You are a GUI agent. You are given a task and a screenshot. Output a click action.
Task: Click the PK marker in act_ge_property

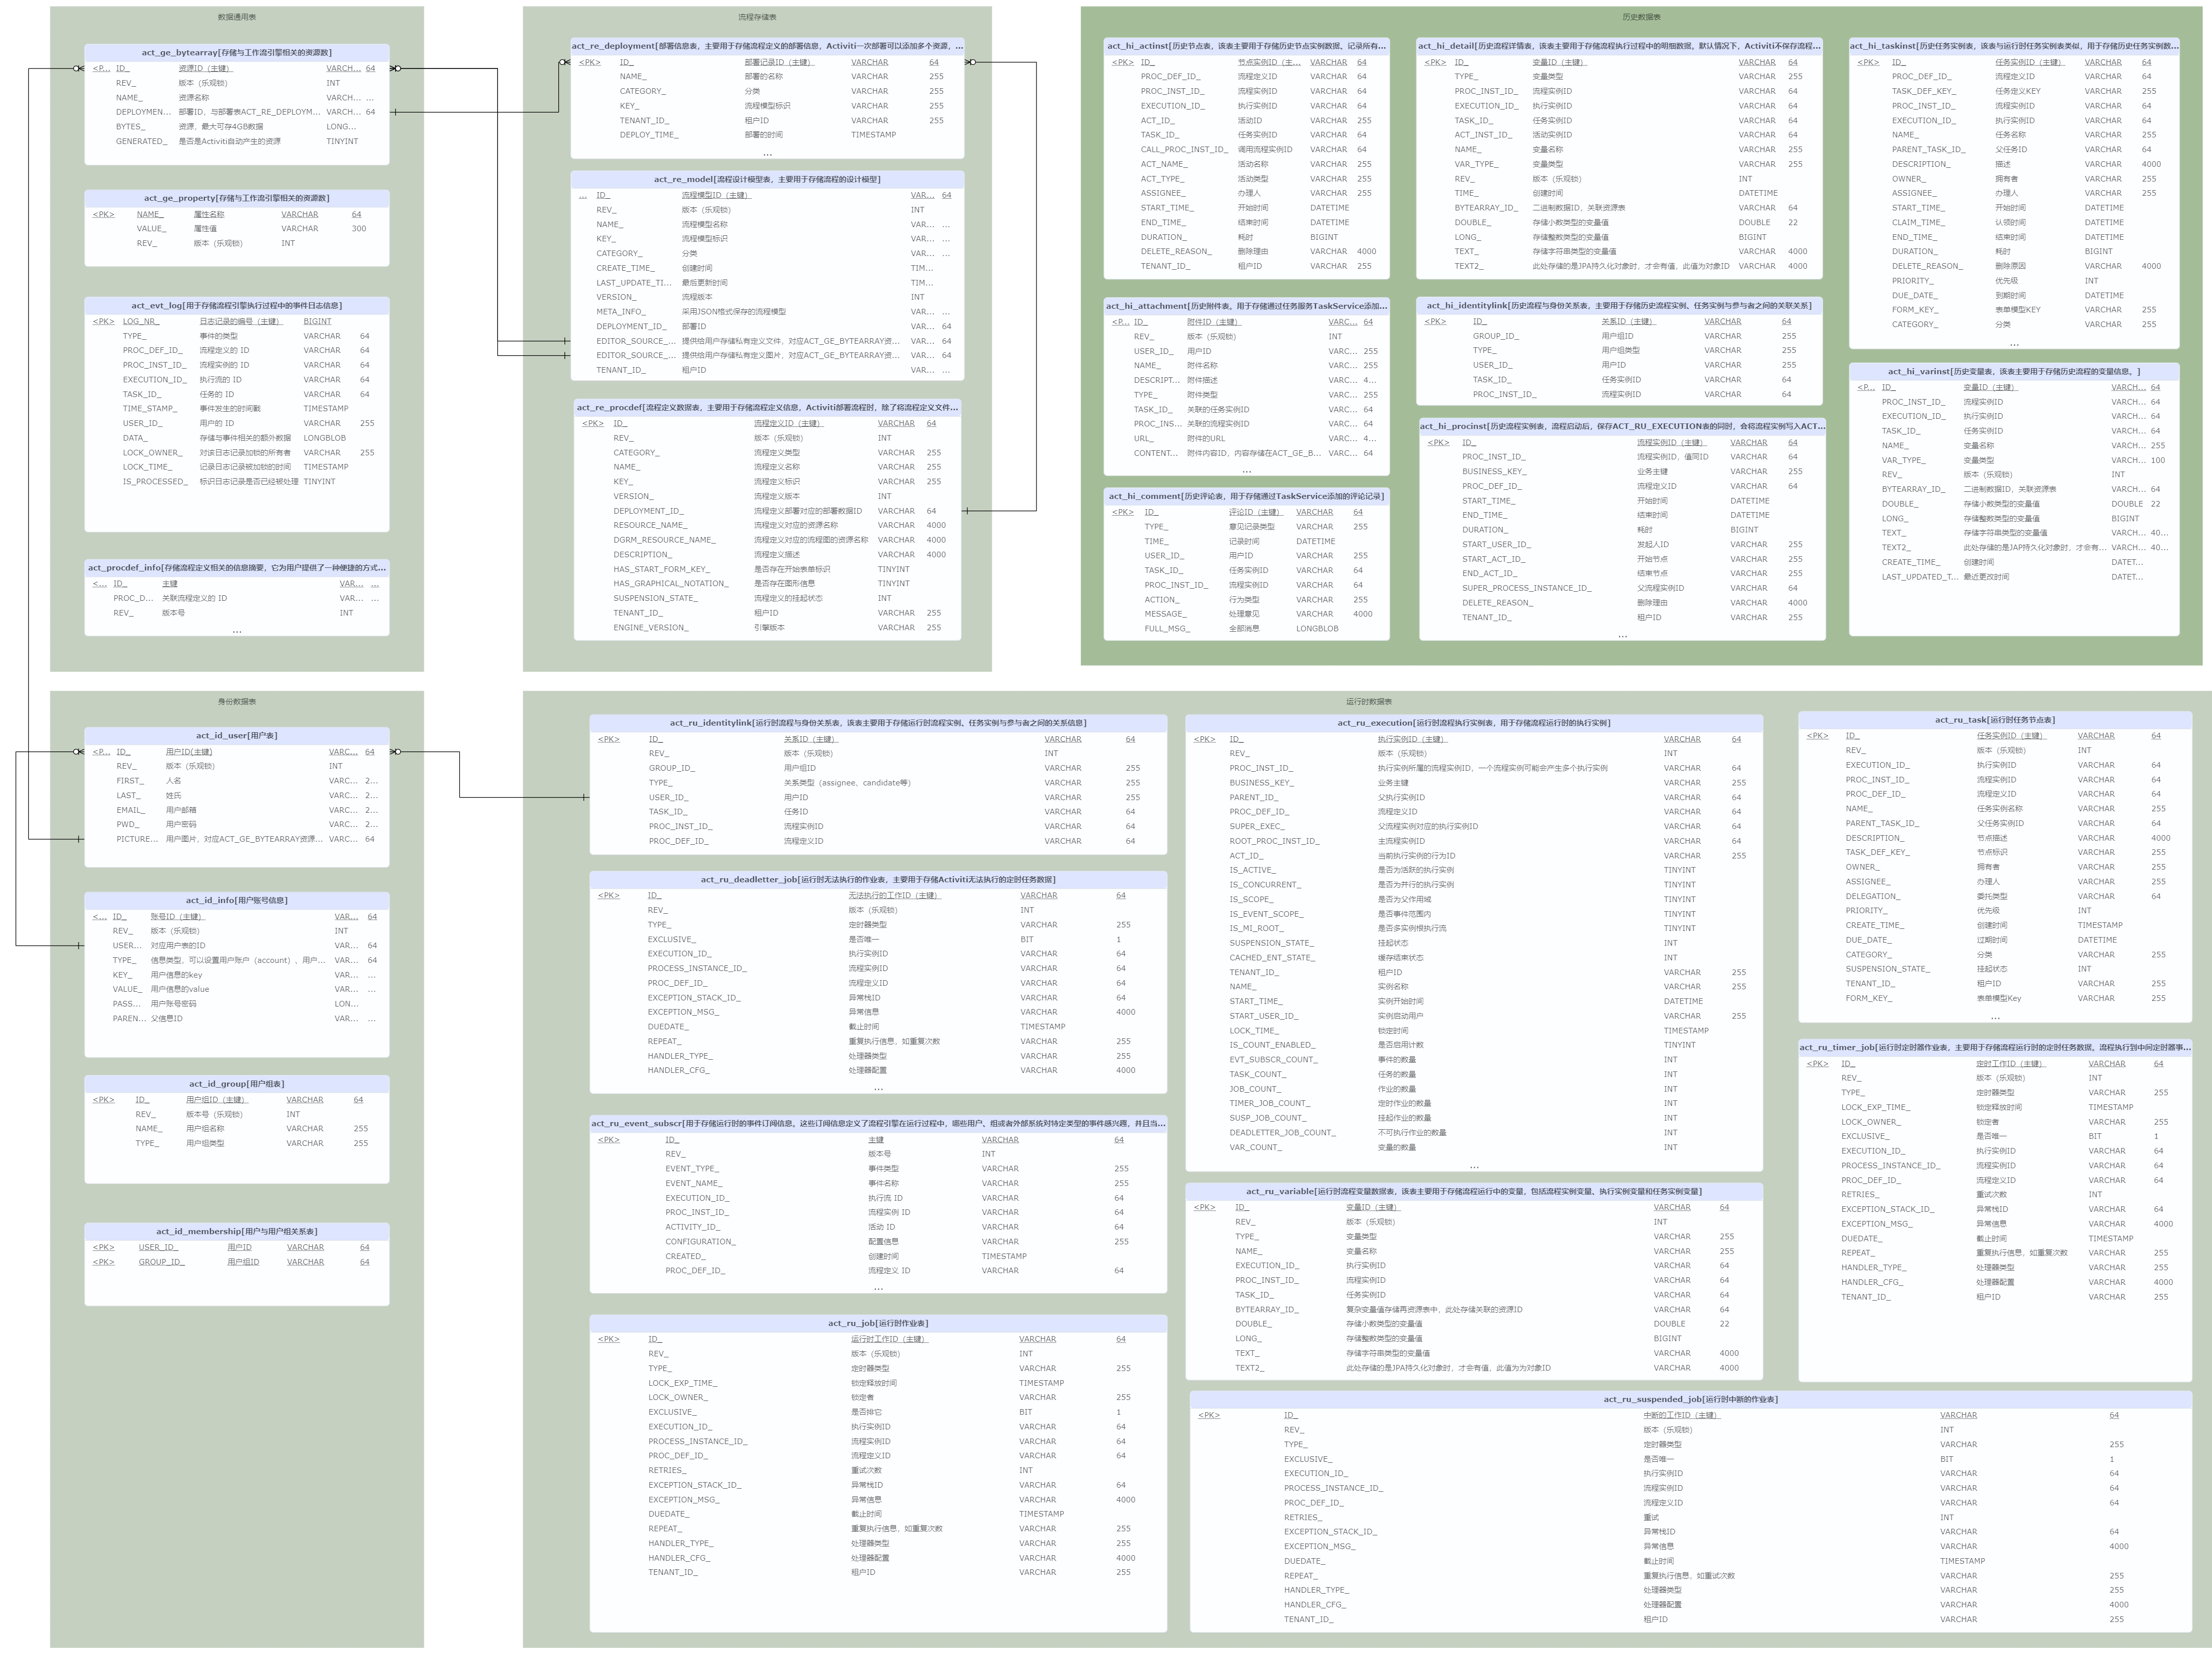(x=103, y=215)
